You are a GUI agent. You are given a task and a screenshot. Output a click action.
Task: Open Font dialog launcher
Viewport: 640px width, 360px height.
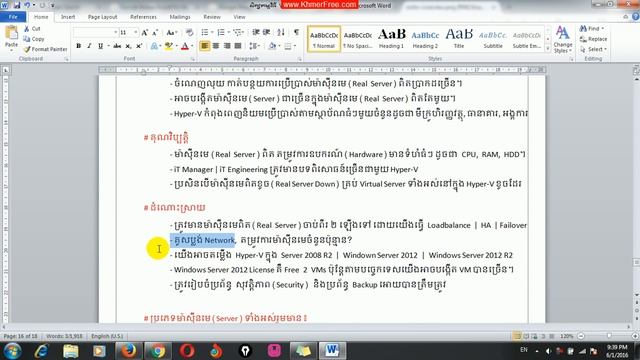pos(192,59)
